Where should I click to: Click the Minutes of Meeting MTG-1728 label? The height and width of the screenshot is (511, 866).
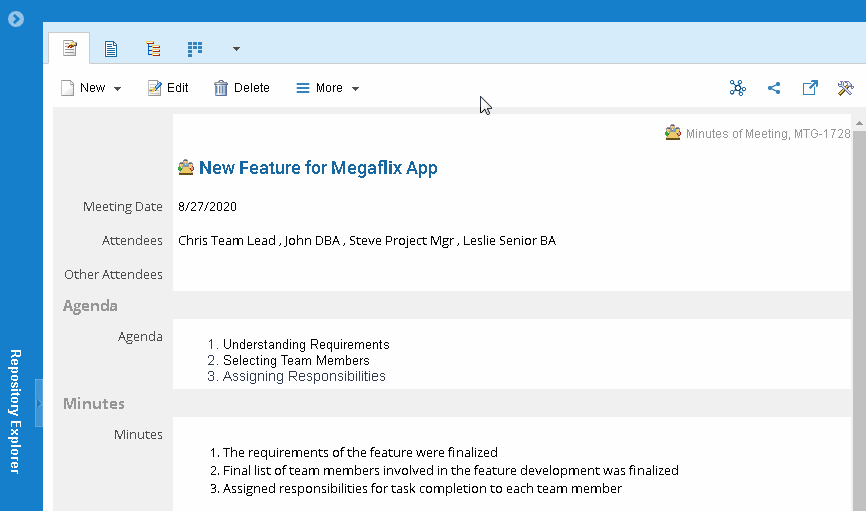coord(767,133)
